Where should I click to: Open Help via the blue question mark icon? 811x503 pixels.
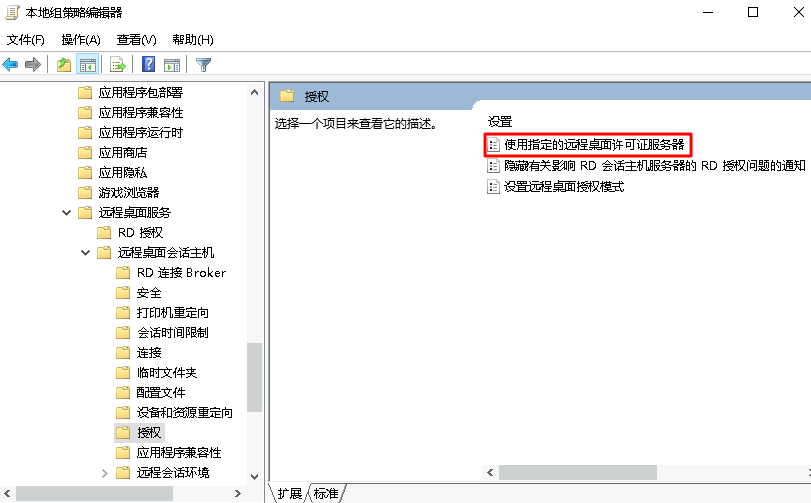coord(148,64)
